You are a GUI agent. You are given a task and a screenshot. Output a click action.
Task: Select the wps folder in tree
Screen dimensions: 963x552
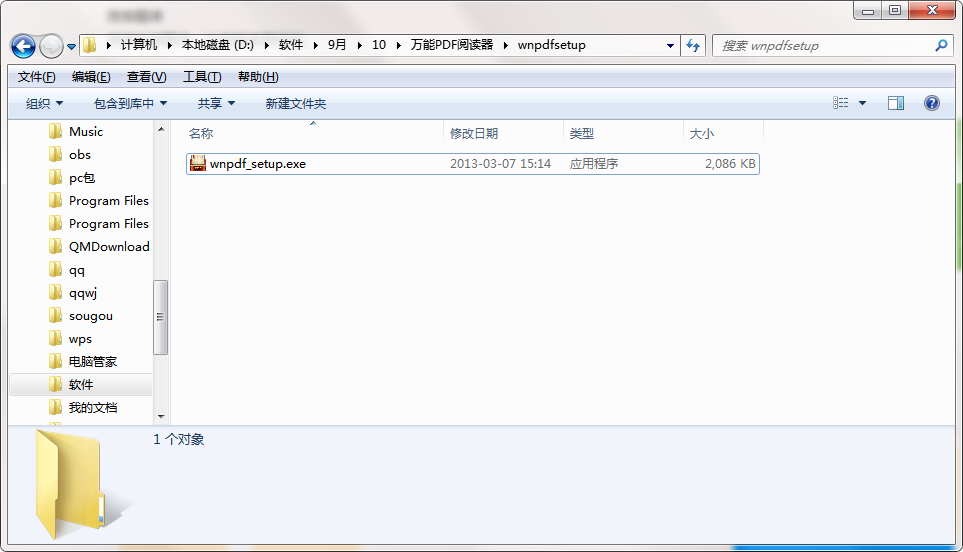pyautogui.click(x=81, y=339)
